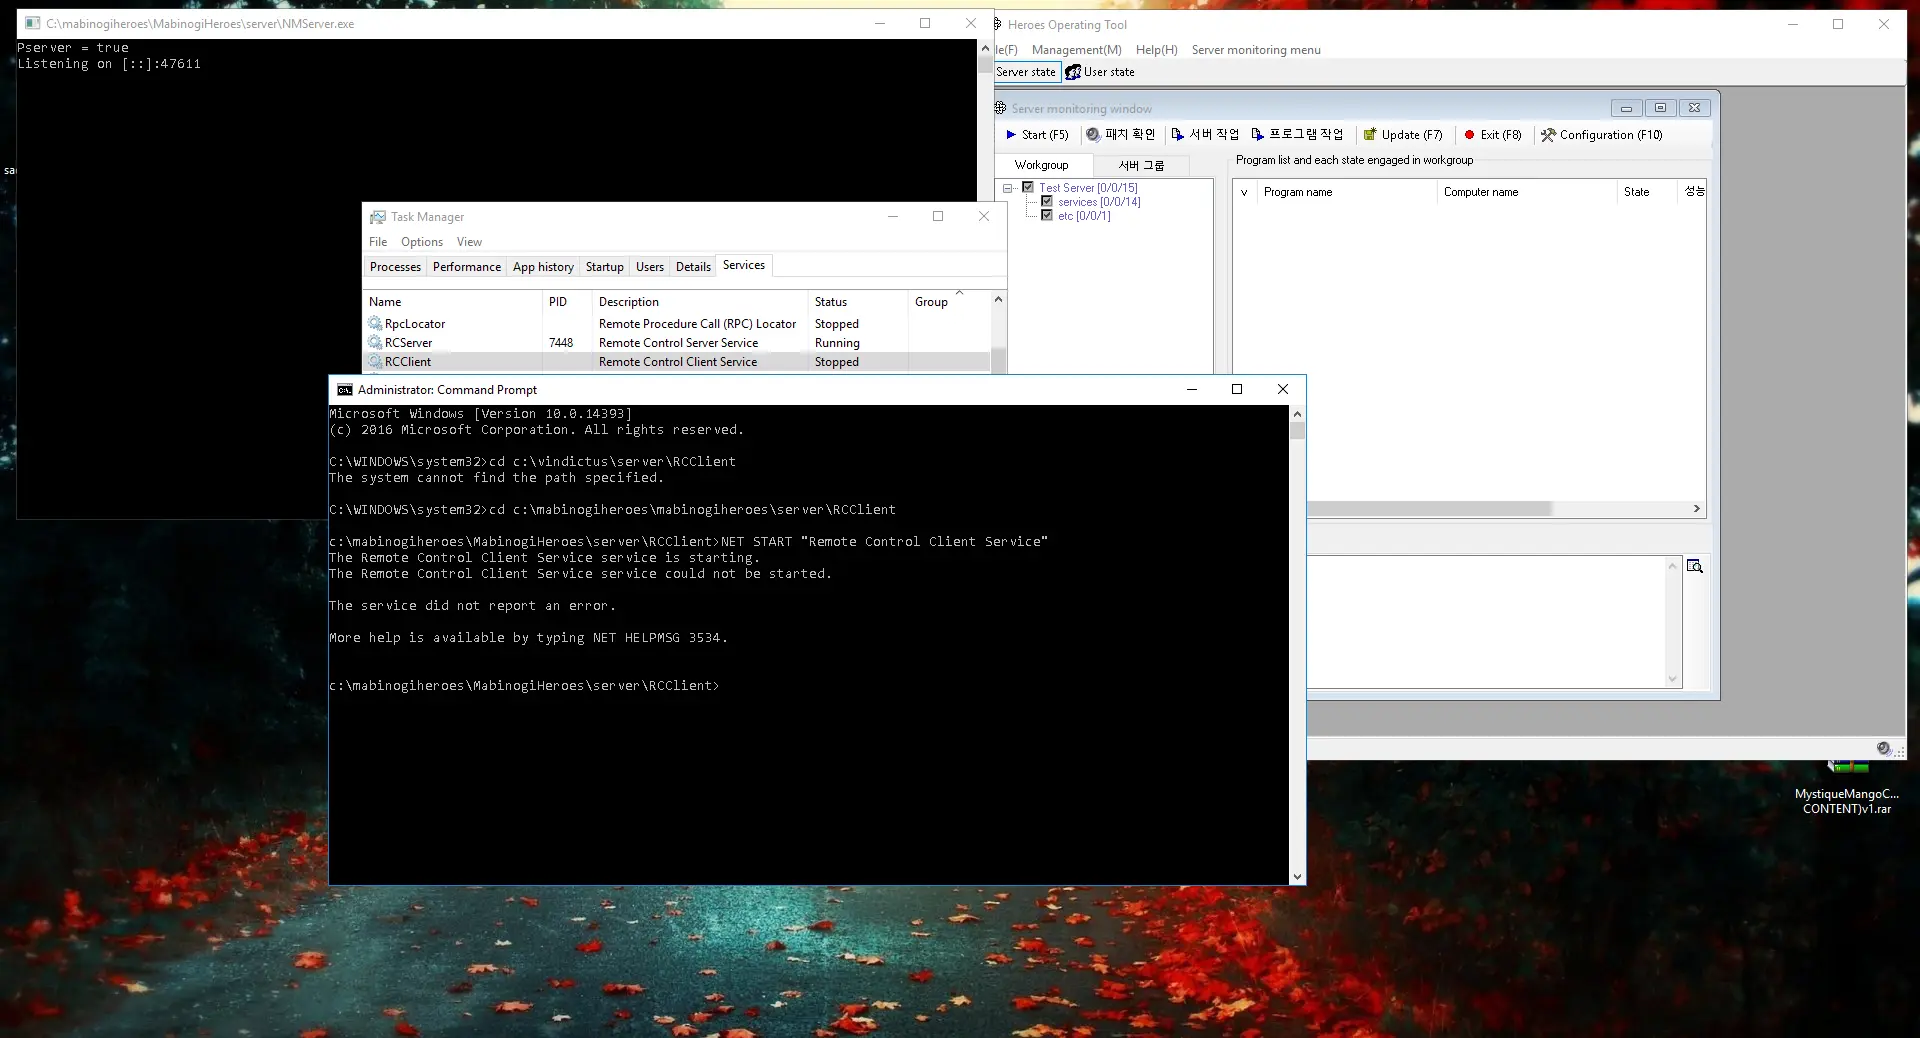
Task: Click the right arrow of program list scrollbar
Action: click(x=1697, y=509)
